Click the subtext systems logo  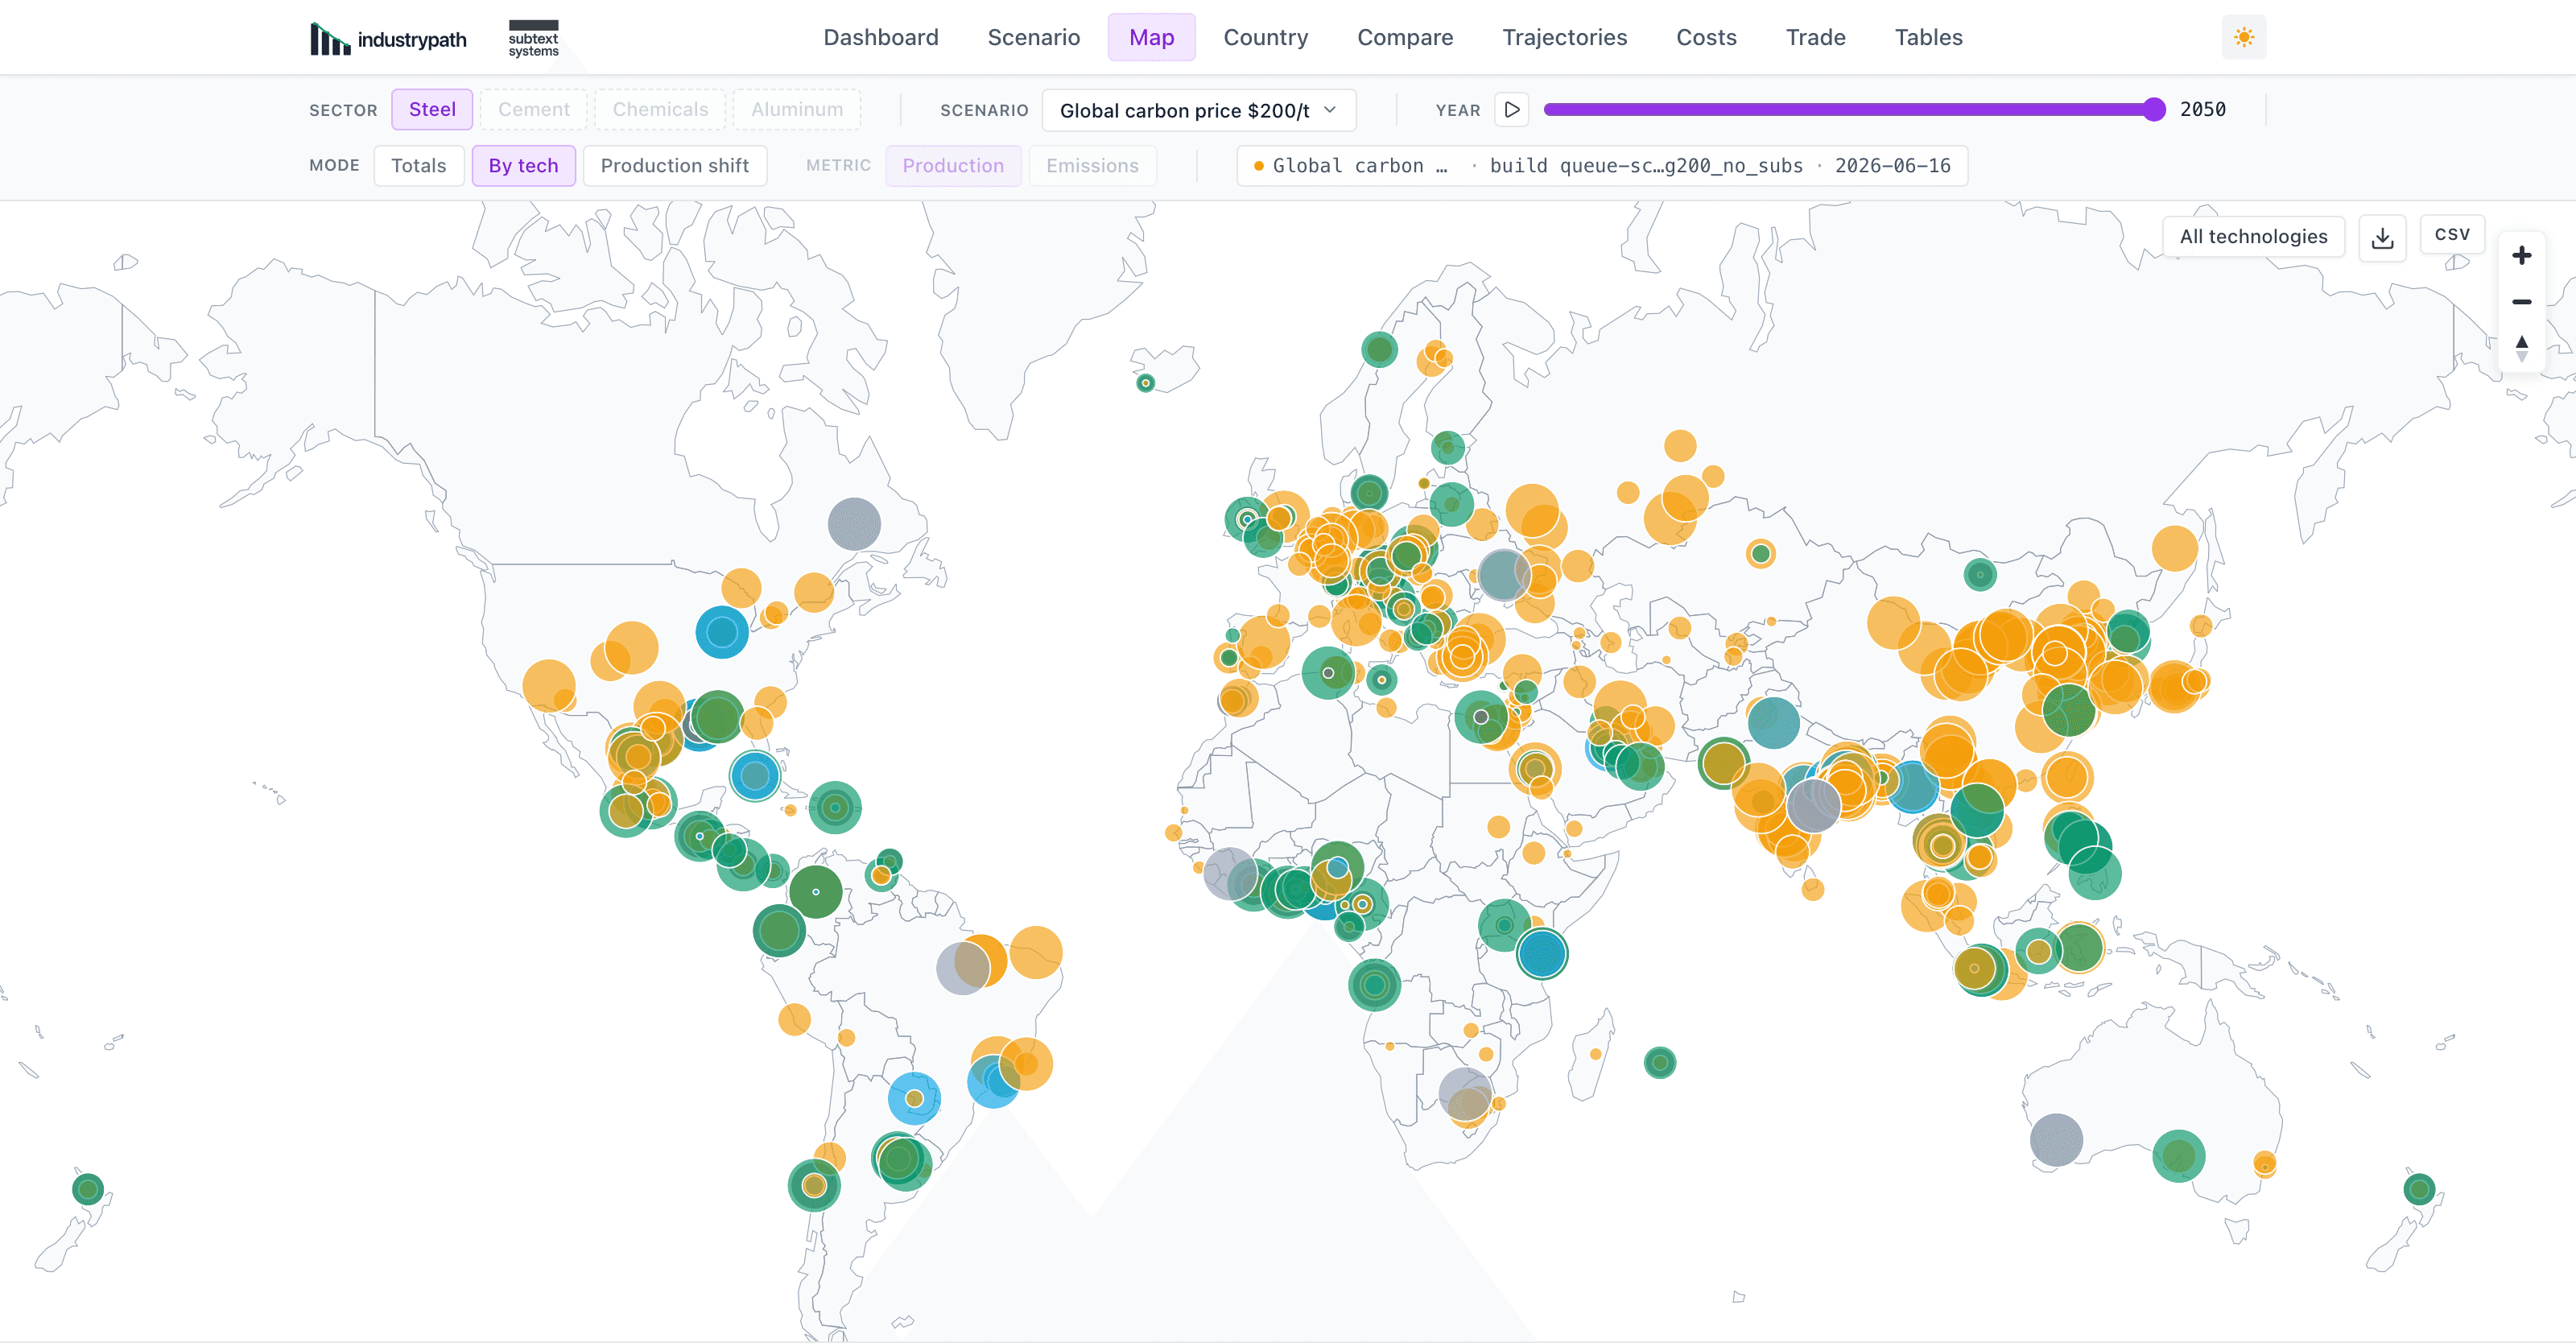[x=533, y=39]
